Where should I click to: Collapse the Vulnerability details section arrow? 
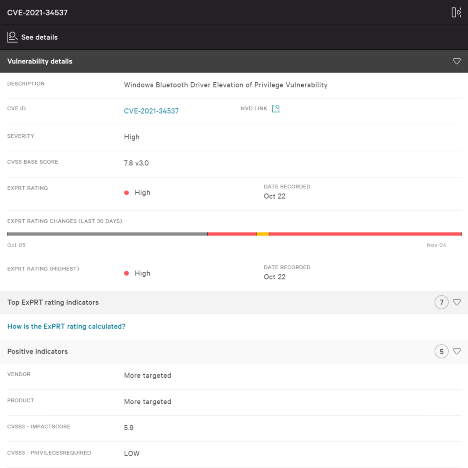(457, 61)
